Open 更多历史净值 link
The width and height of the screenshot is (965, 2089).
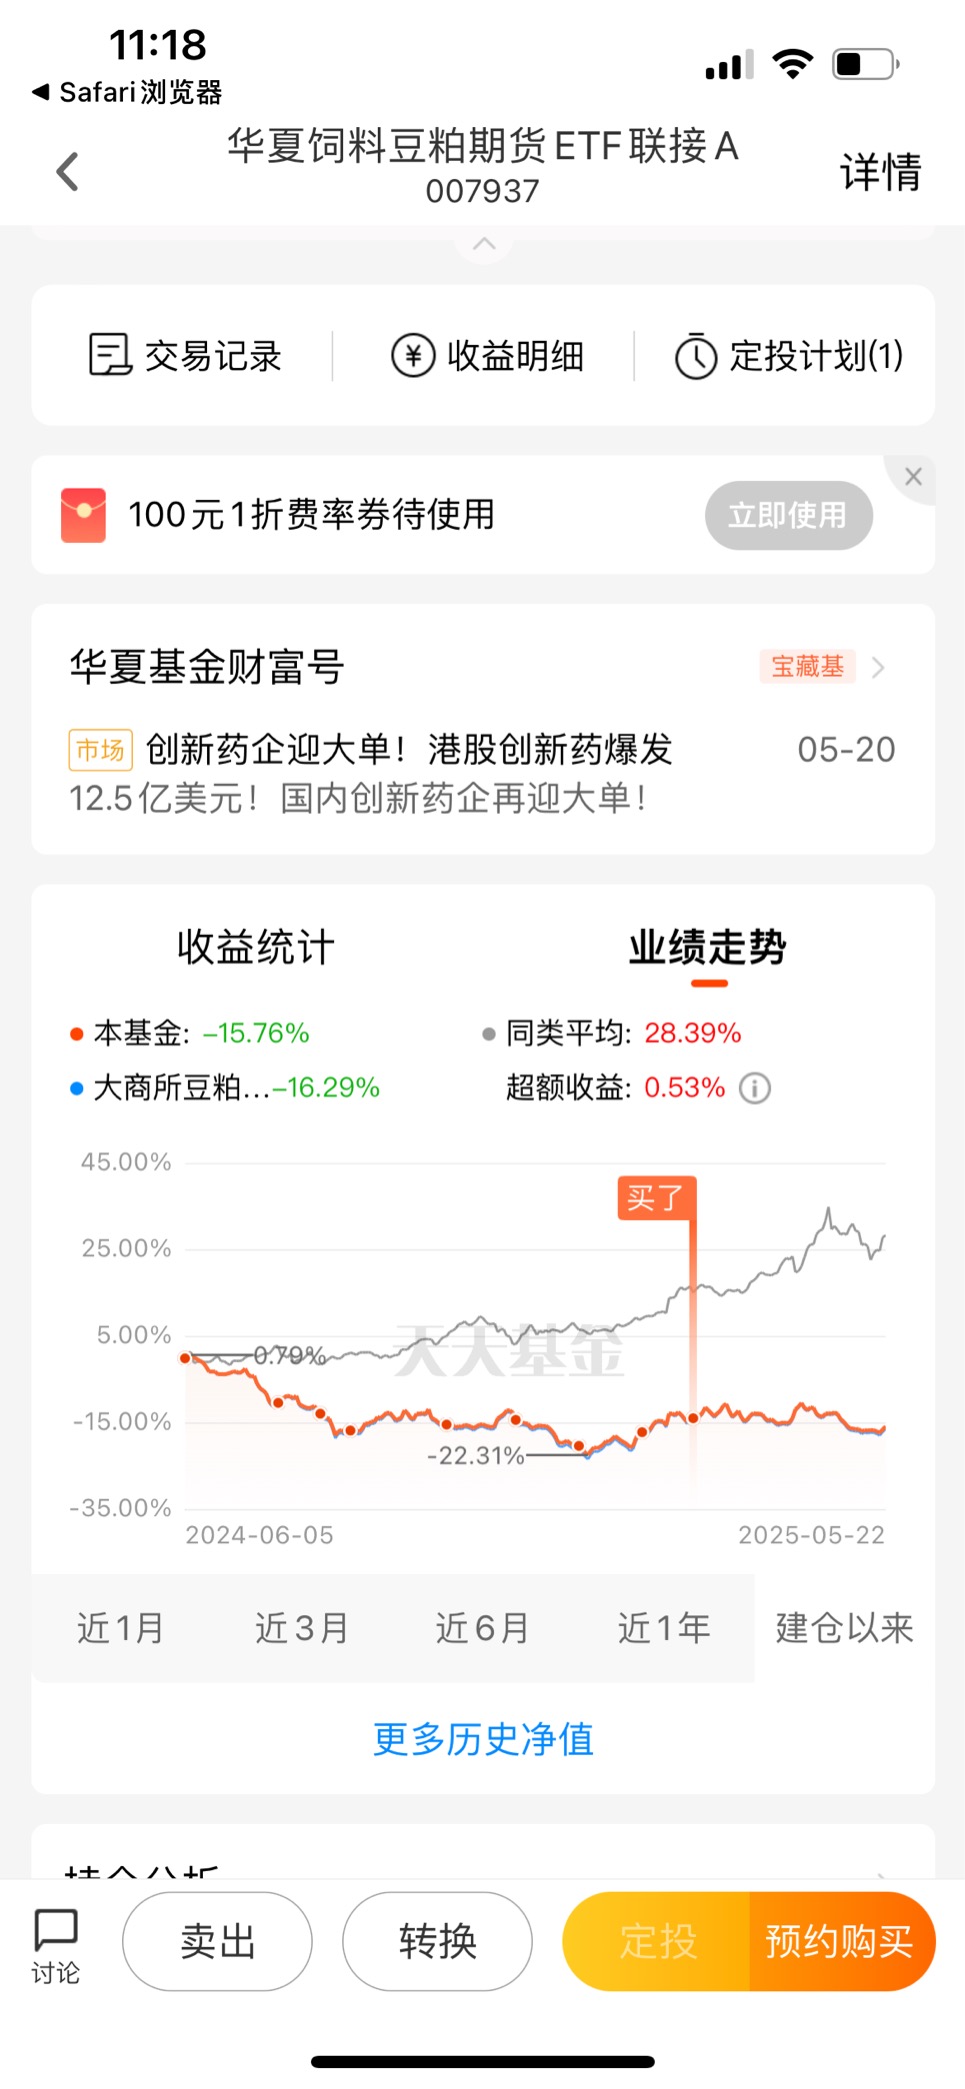483,1739
